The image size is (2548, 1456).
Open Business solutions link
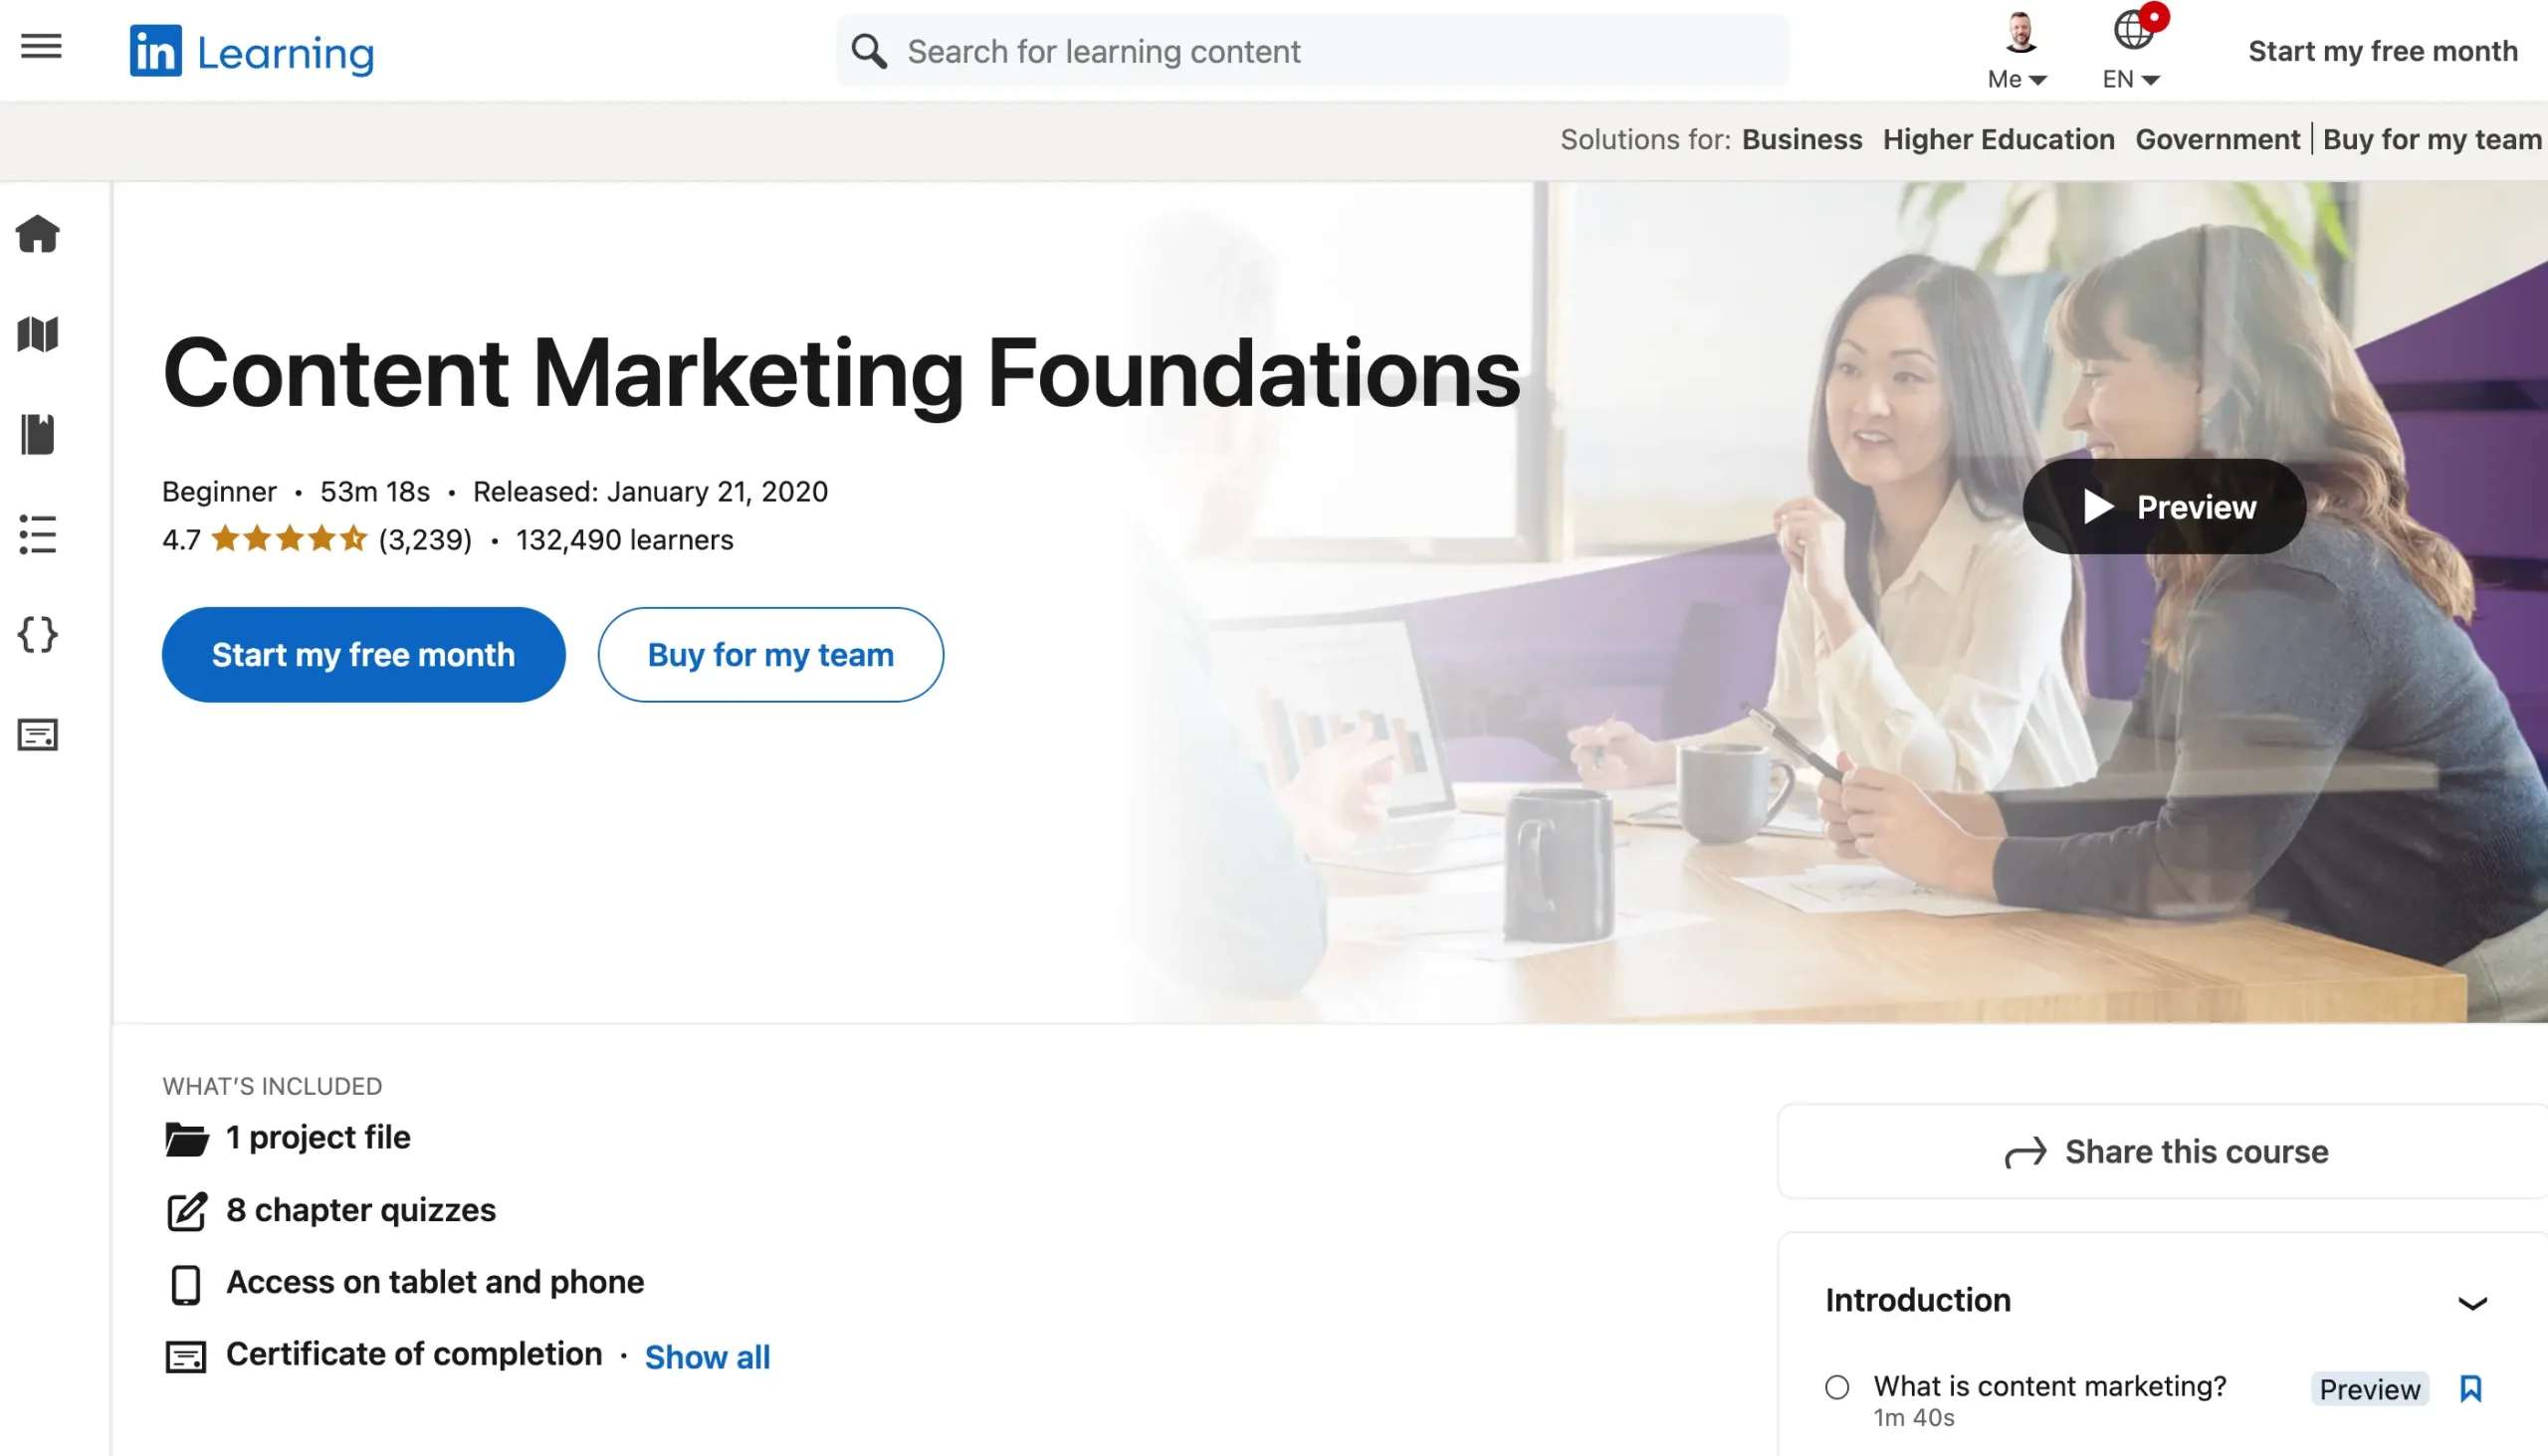1802,139
